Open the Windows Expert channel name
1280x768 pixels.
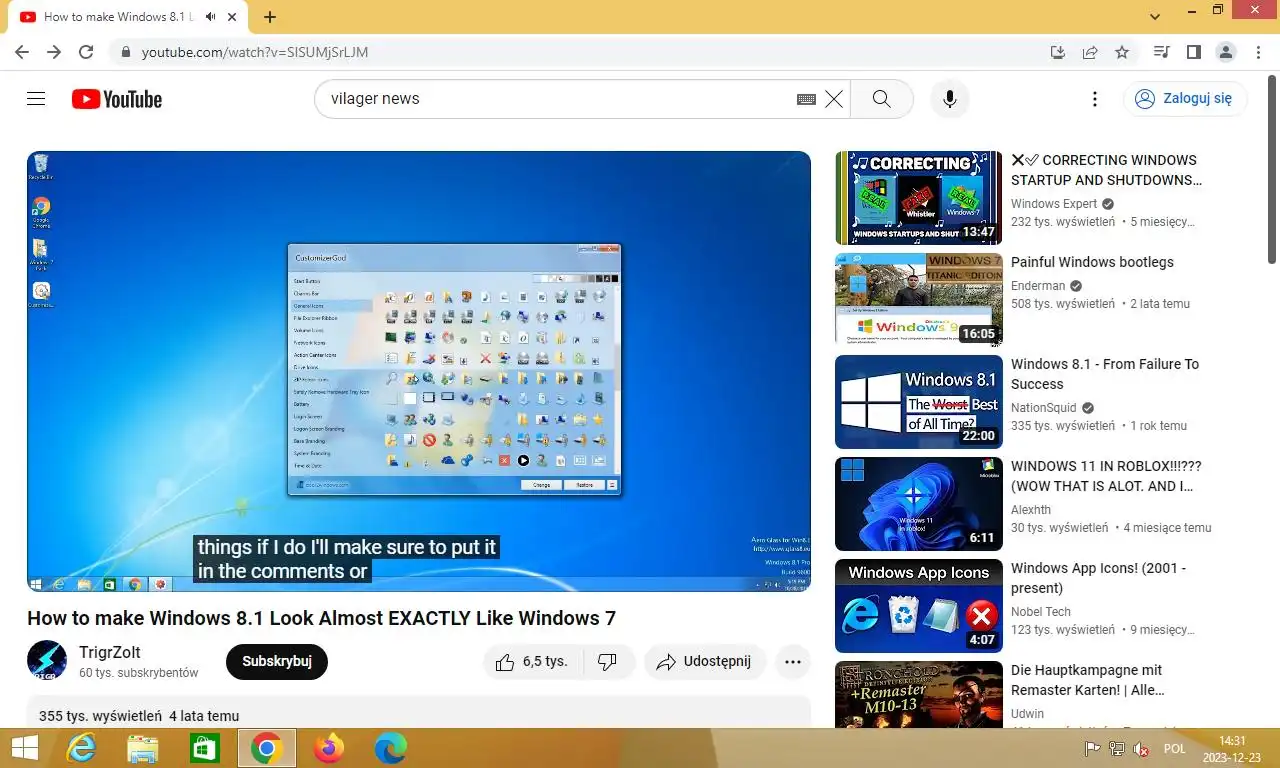click(1054, 204)
